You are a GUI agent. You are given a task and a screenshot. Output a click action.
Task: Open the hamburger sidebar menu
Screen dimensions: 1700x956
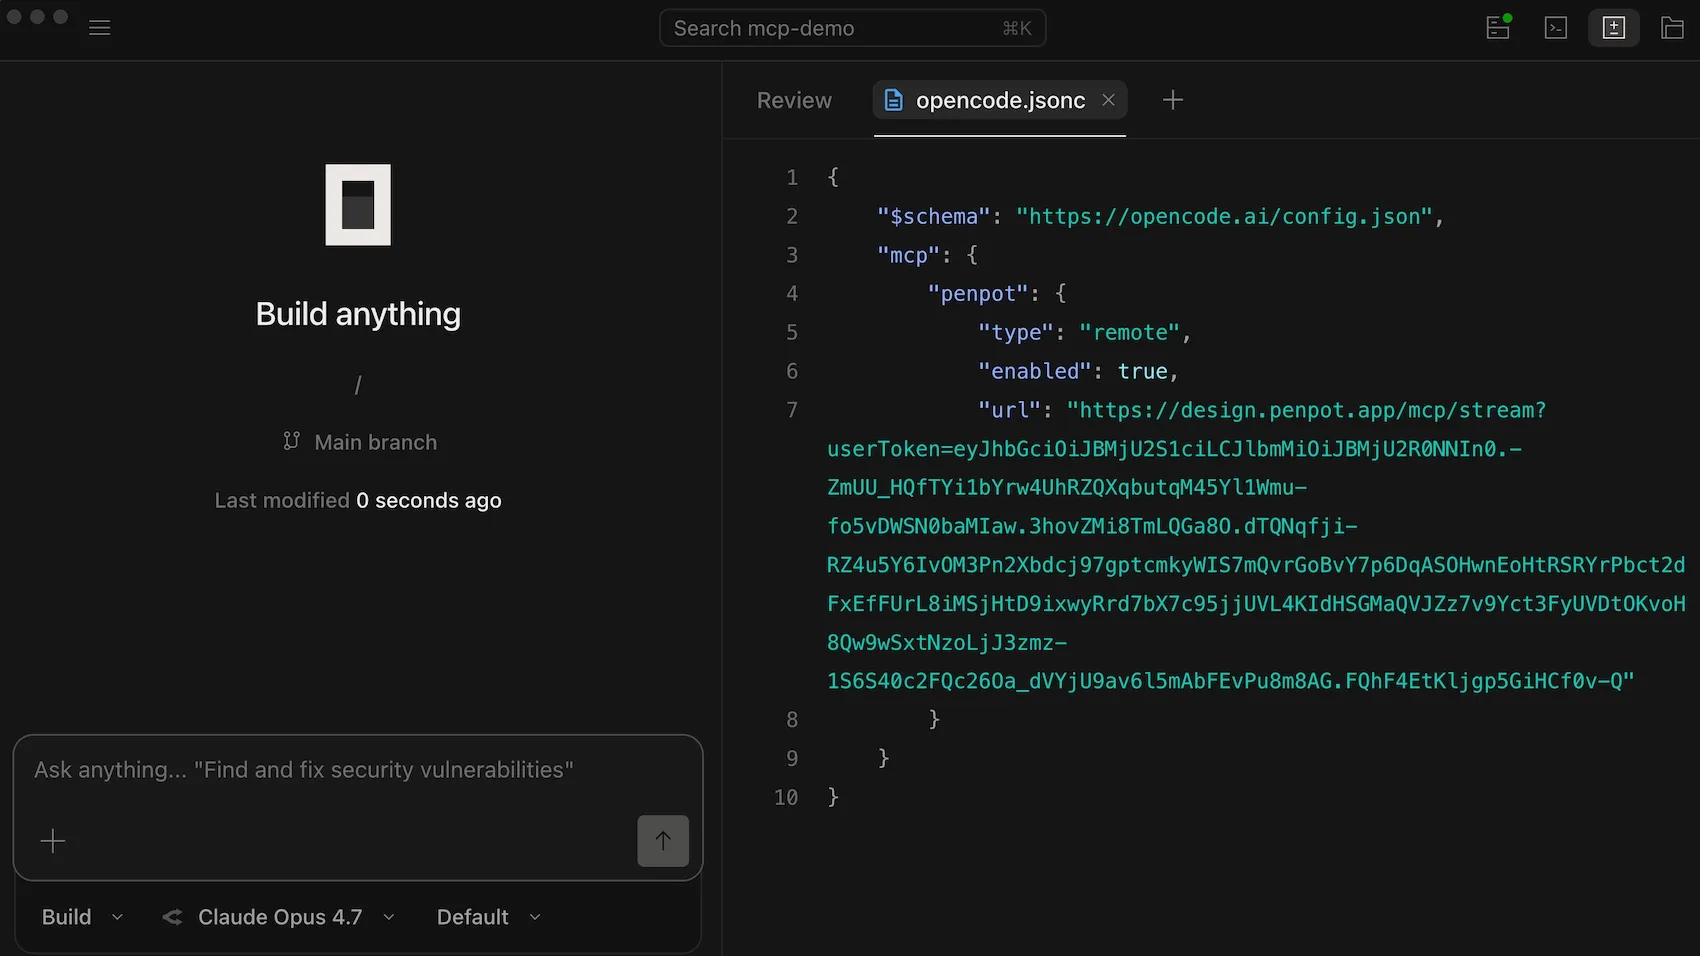pos(100,28)
